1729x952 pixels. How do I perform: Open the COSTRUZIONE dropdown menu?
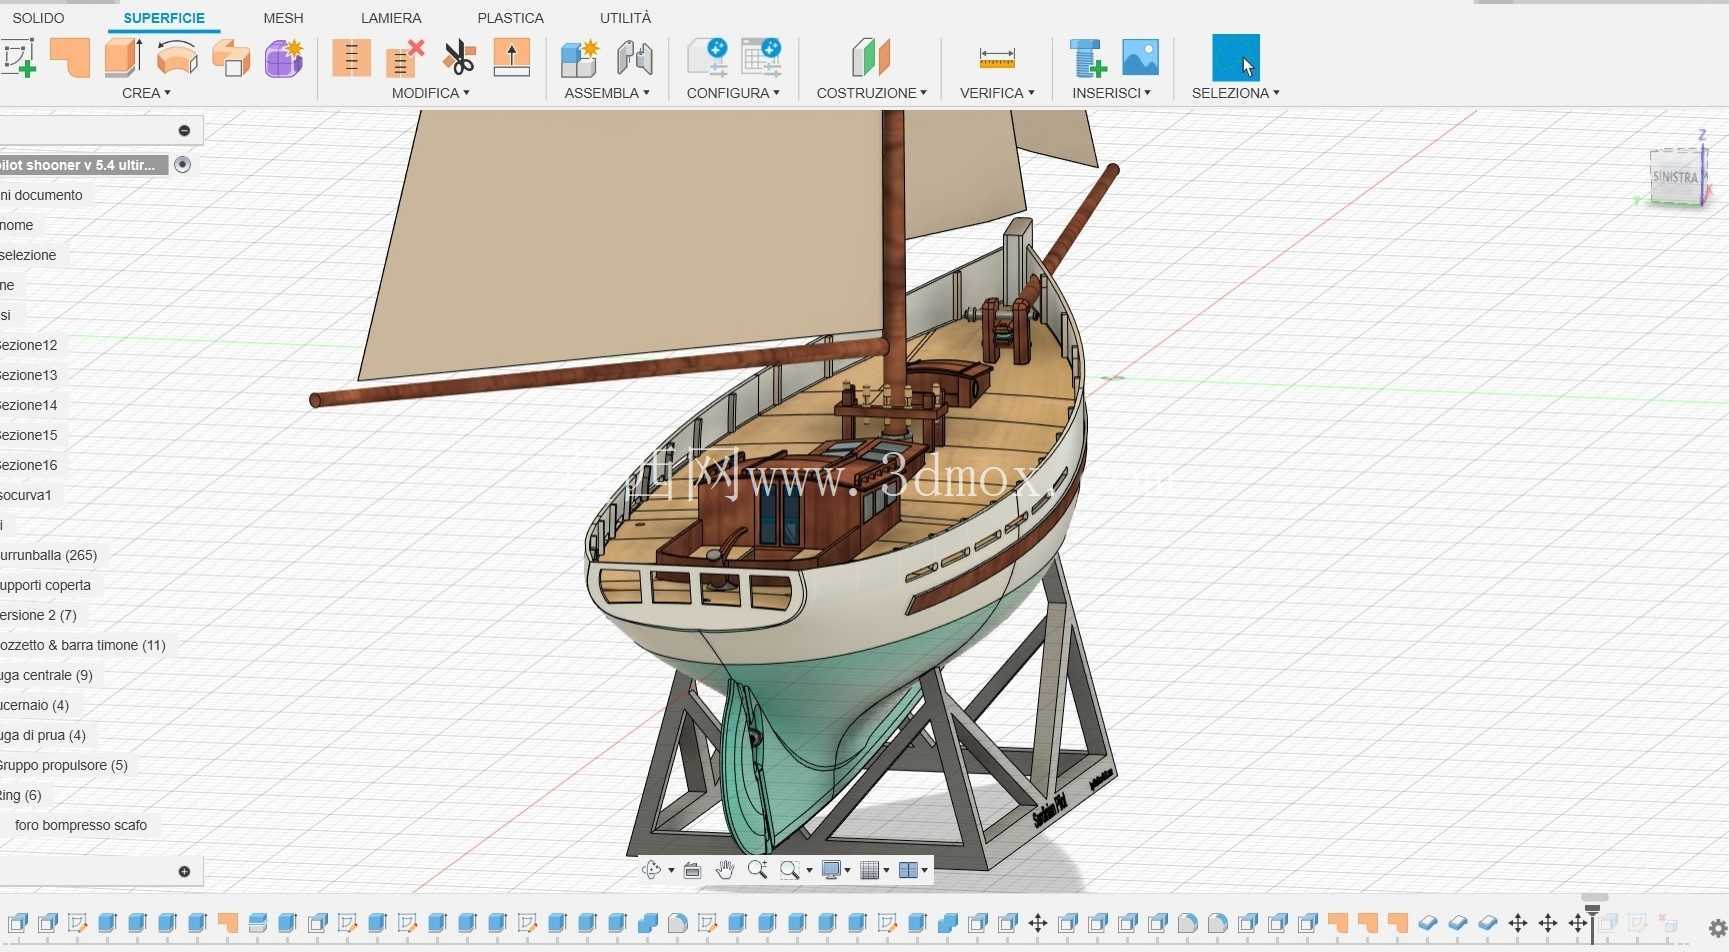[x=871, y=93]
